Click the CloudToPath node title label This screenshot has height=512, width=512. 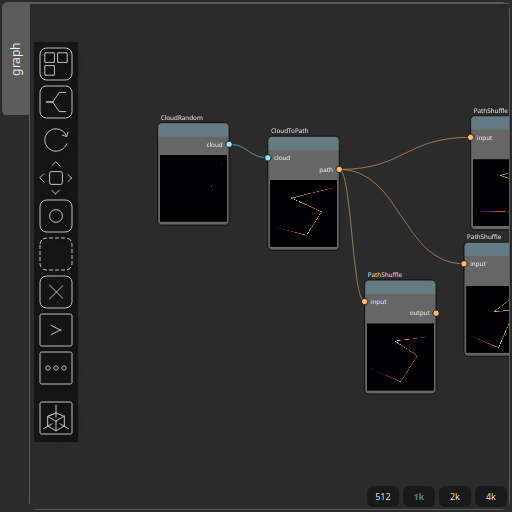tap(289, 131)
